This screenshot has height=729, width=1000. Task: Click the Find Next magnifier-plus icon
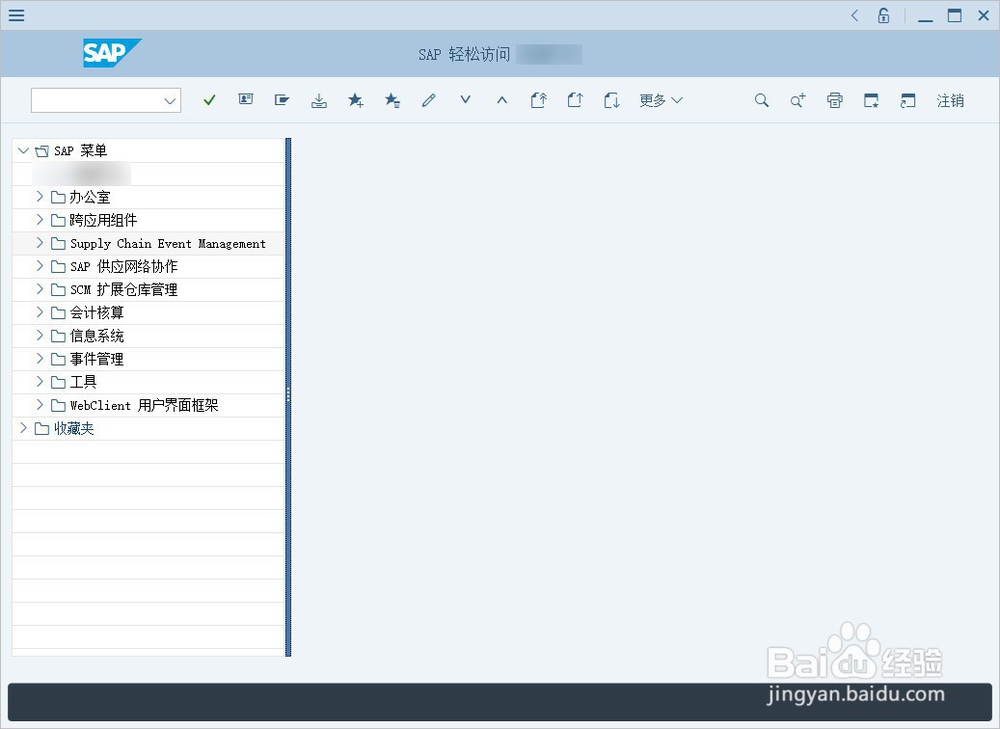point(798,100)
